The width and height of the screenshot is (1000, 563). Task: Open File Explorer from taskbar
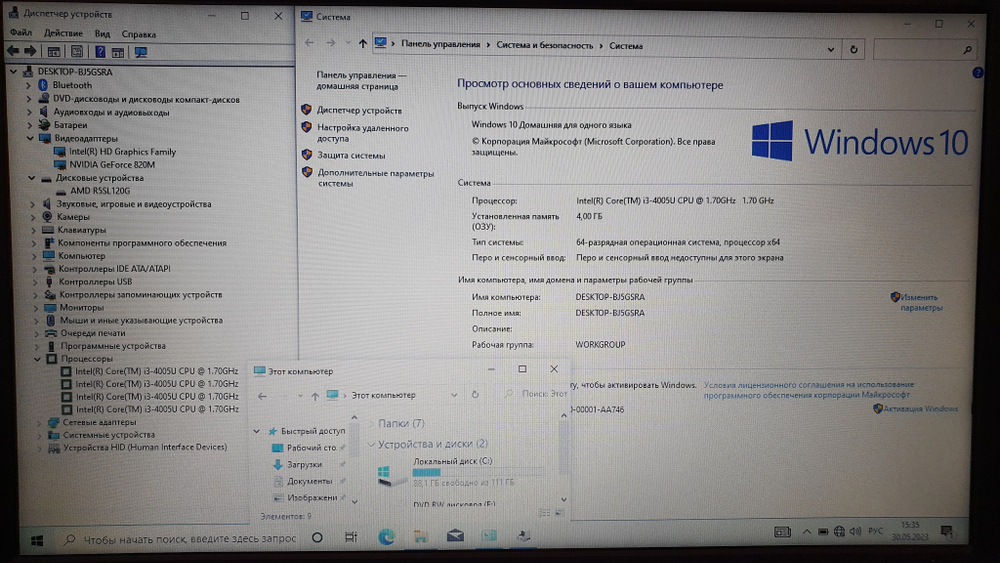421,536
